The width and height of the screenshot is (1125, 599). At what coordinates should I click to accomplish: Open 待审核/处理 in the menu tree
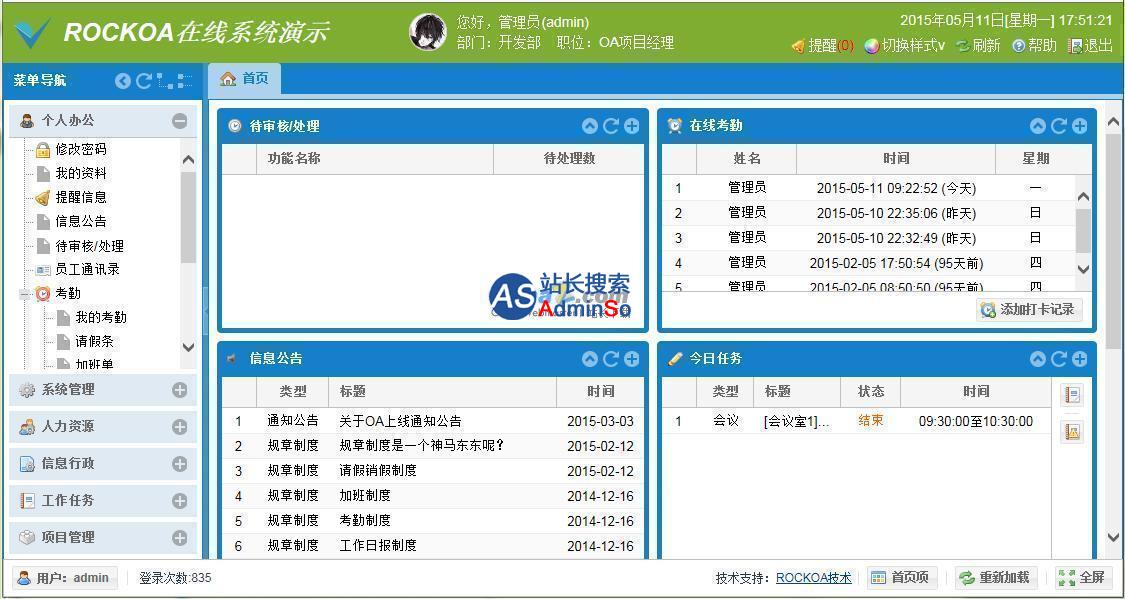coord(89,246)
